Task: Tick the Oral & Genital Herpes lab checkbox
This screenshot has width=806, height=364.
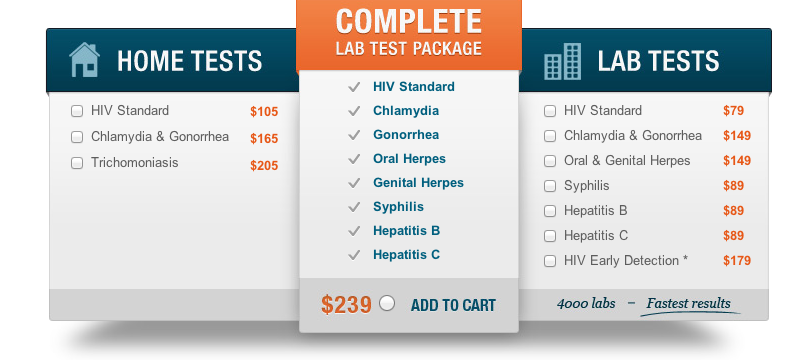Action: [x=549, y=161]
